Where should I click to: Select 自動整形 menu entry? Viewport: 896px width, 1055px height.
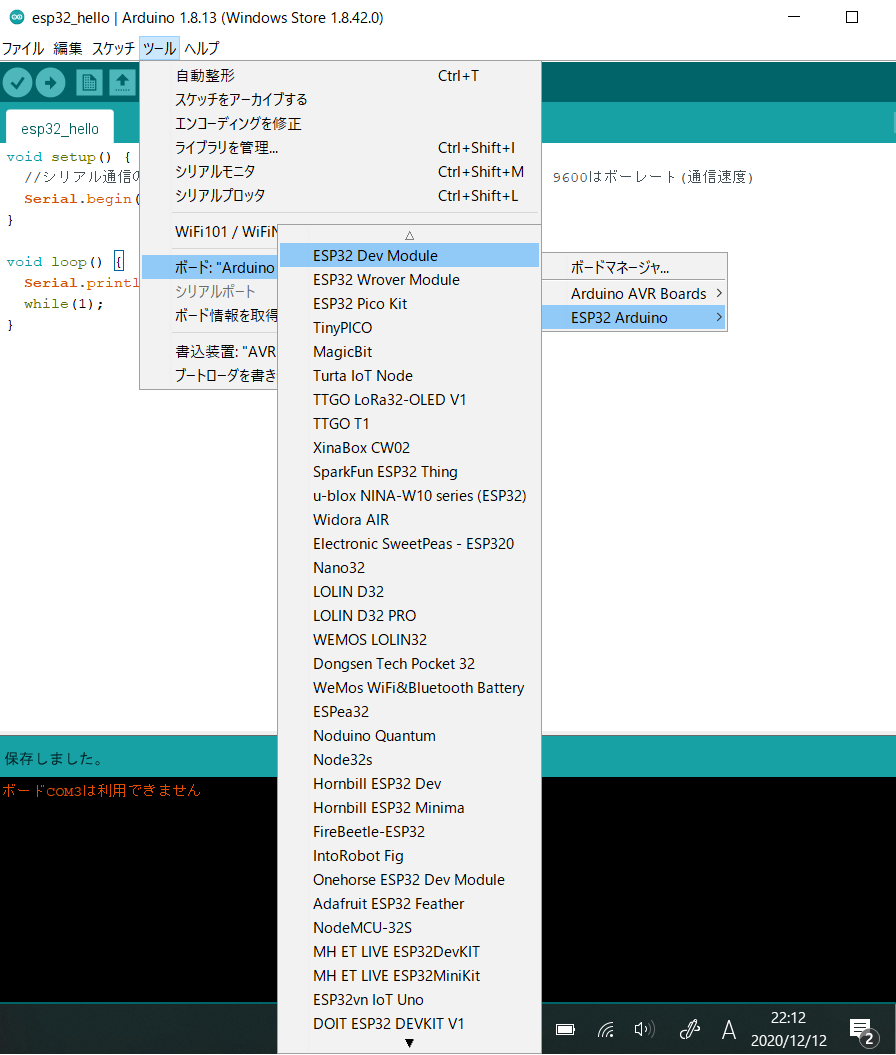(x=340, y=75)
